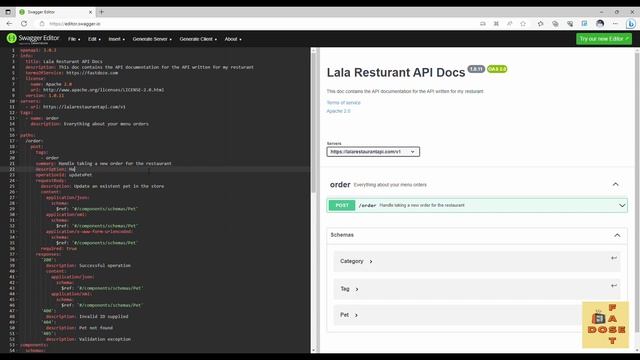The image size is (640, 360).
Task: Jump to Category schema definition arrow
Action: [x=613, y=258]
